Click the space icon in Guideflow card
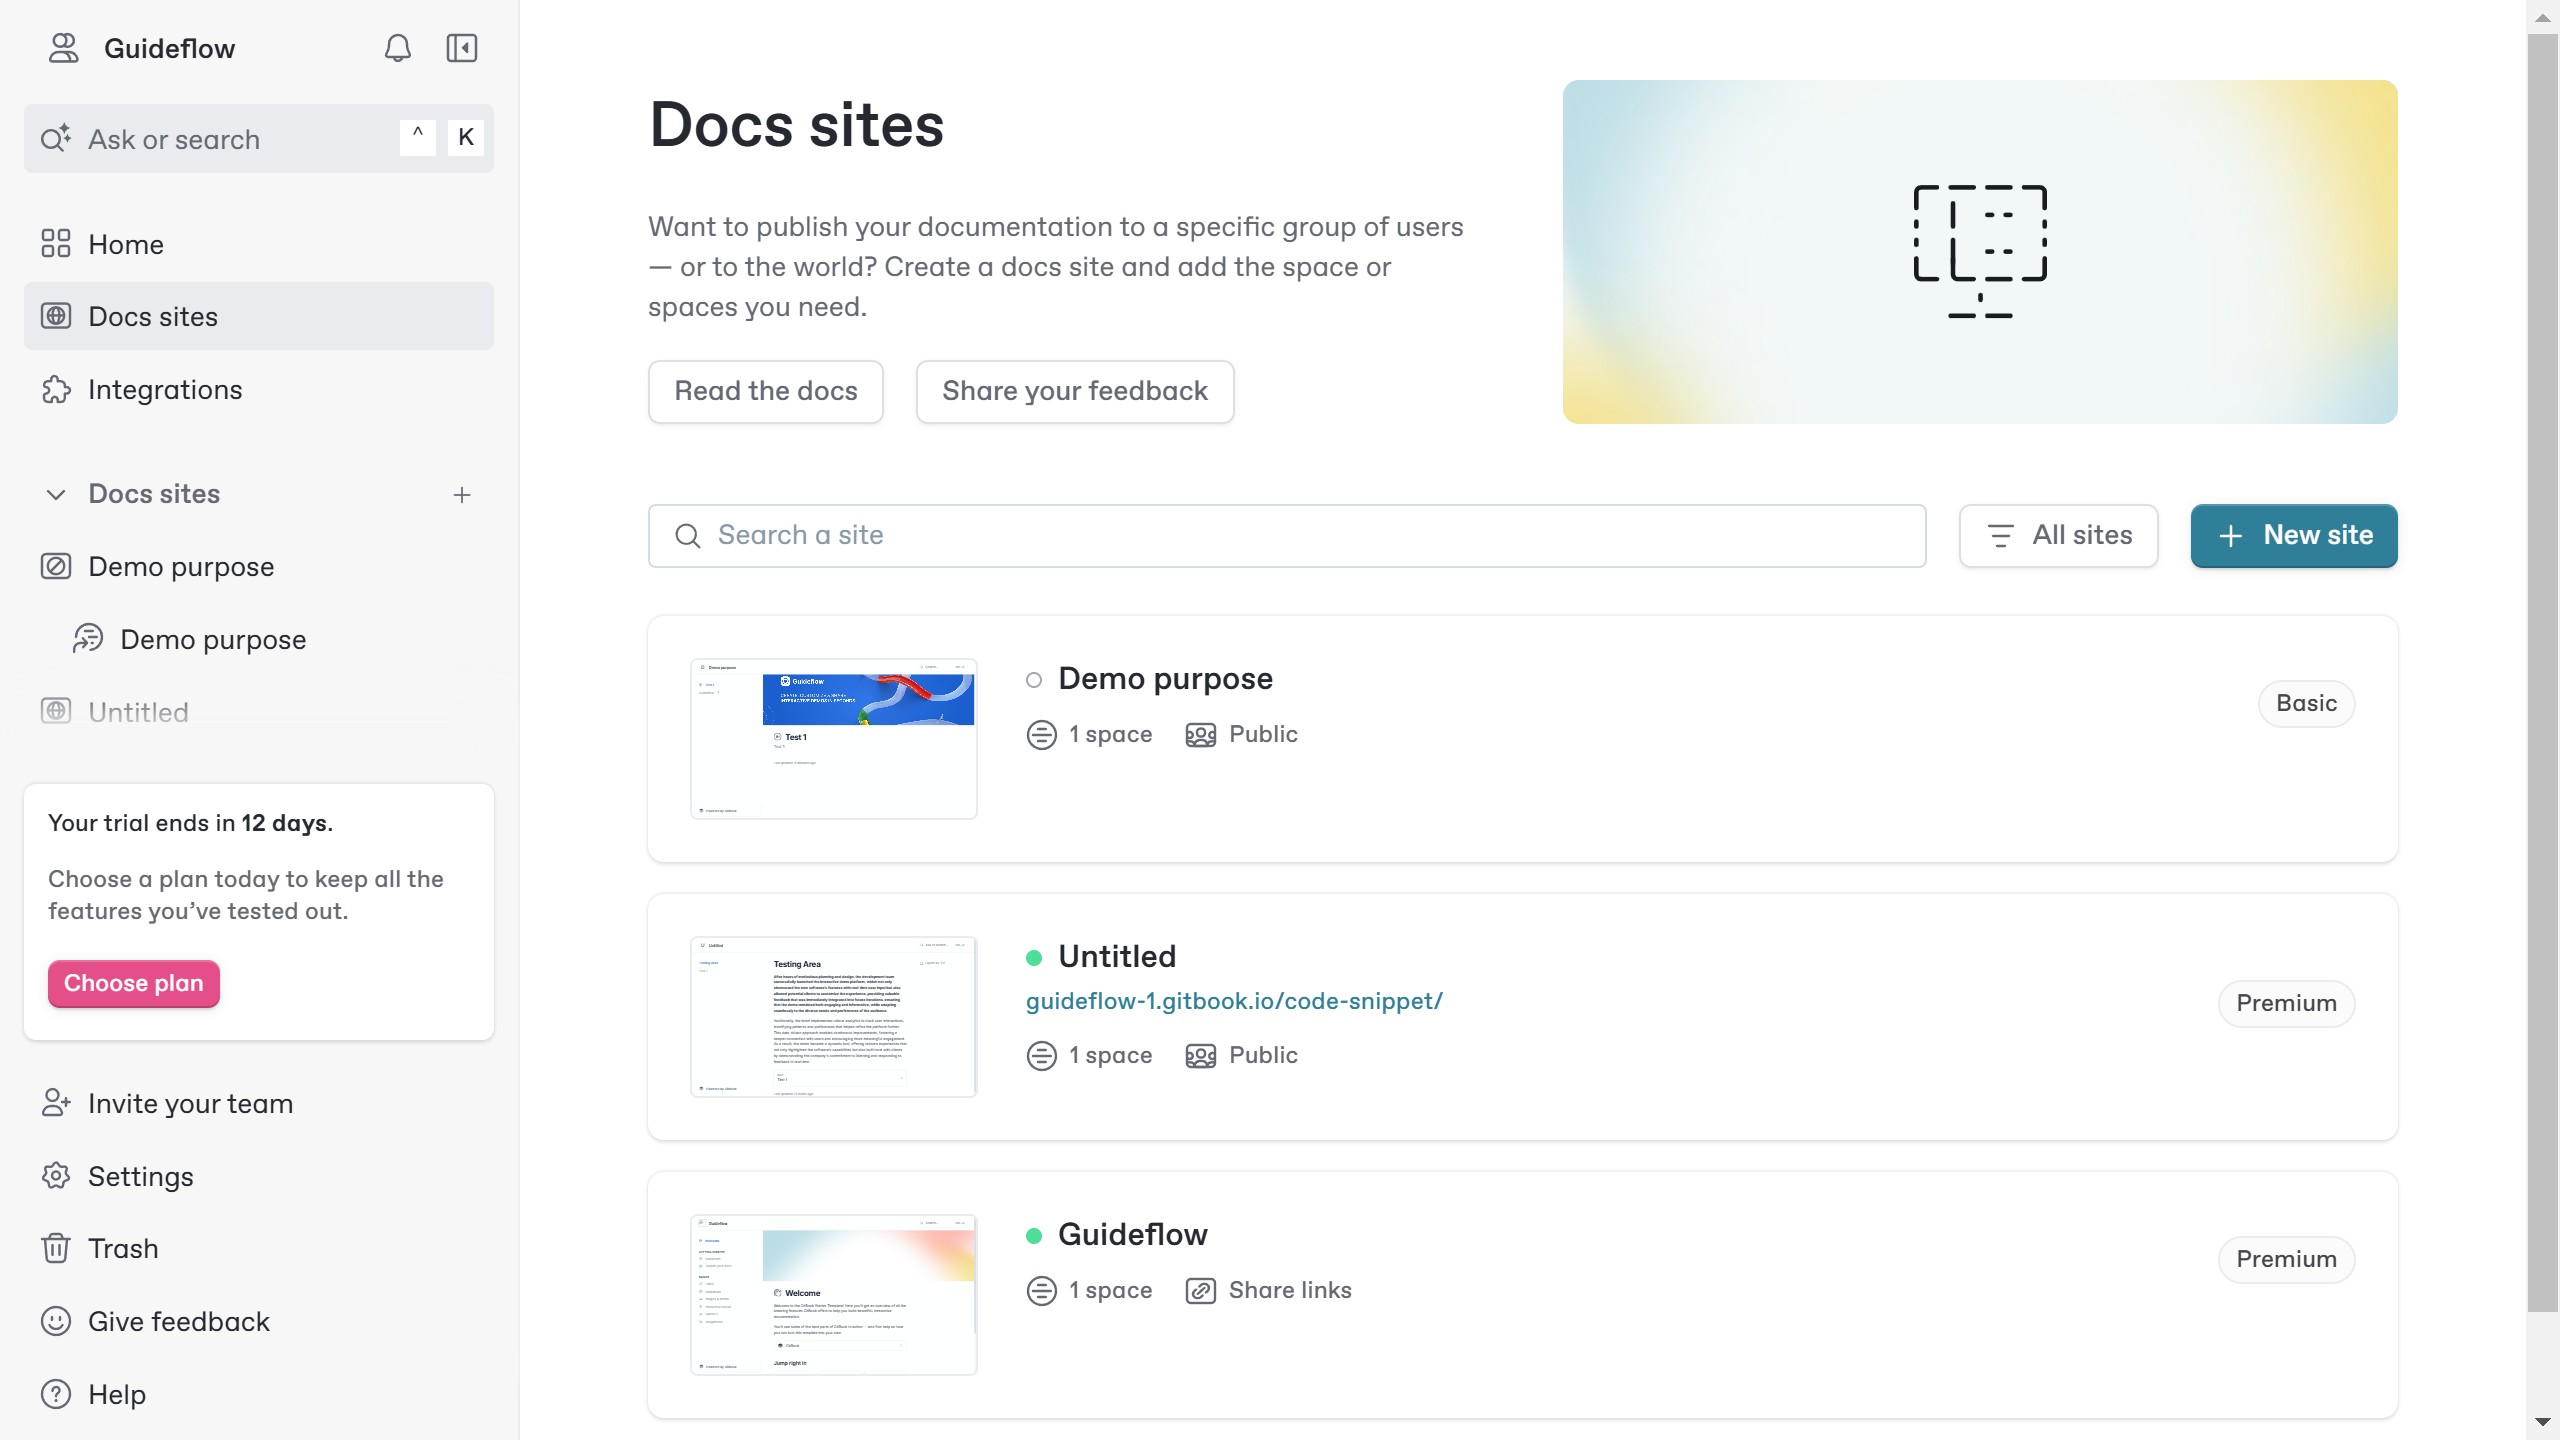Screen dimensions: 2560x1440 click(1042, 1291)
